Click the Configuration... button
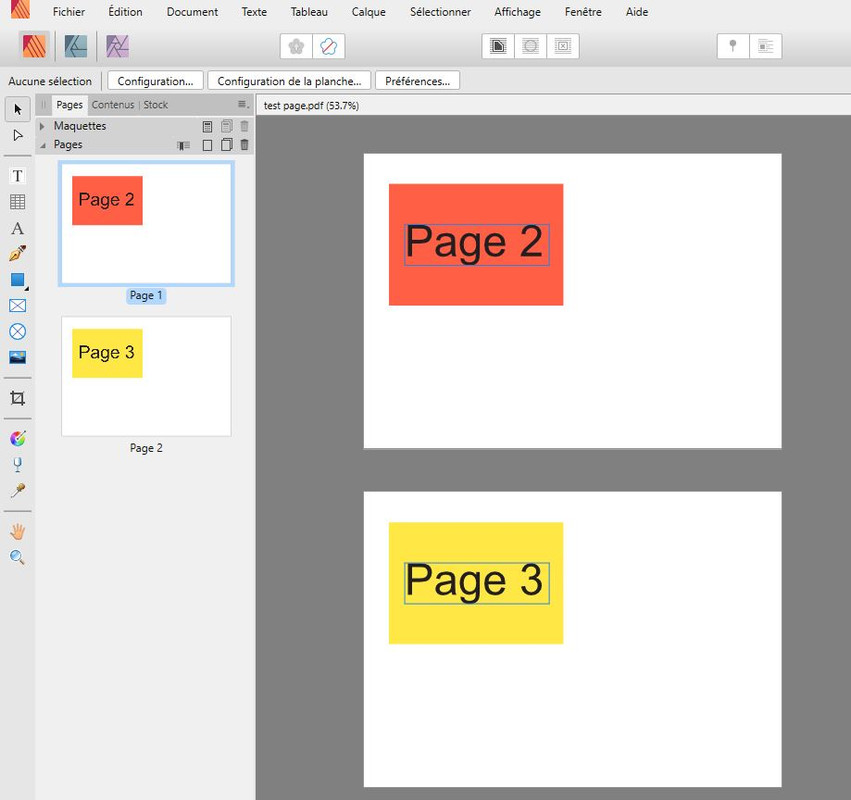The height and width of the screenshot is (800, 851). point(155,81)
